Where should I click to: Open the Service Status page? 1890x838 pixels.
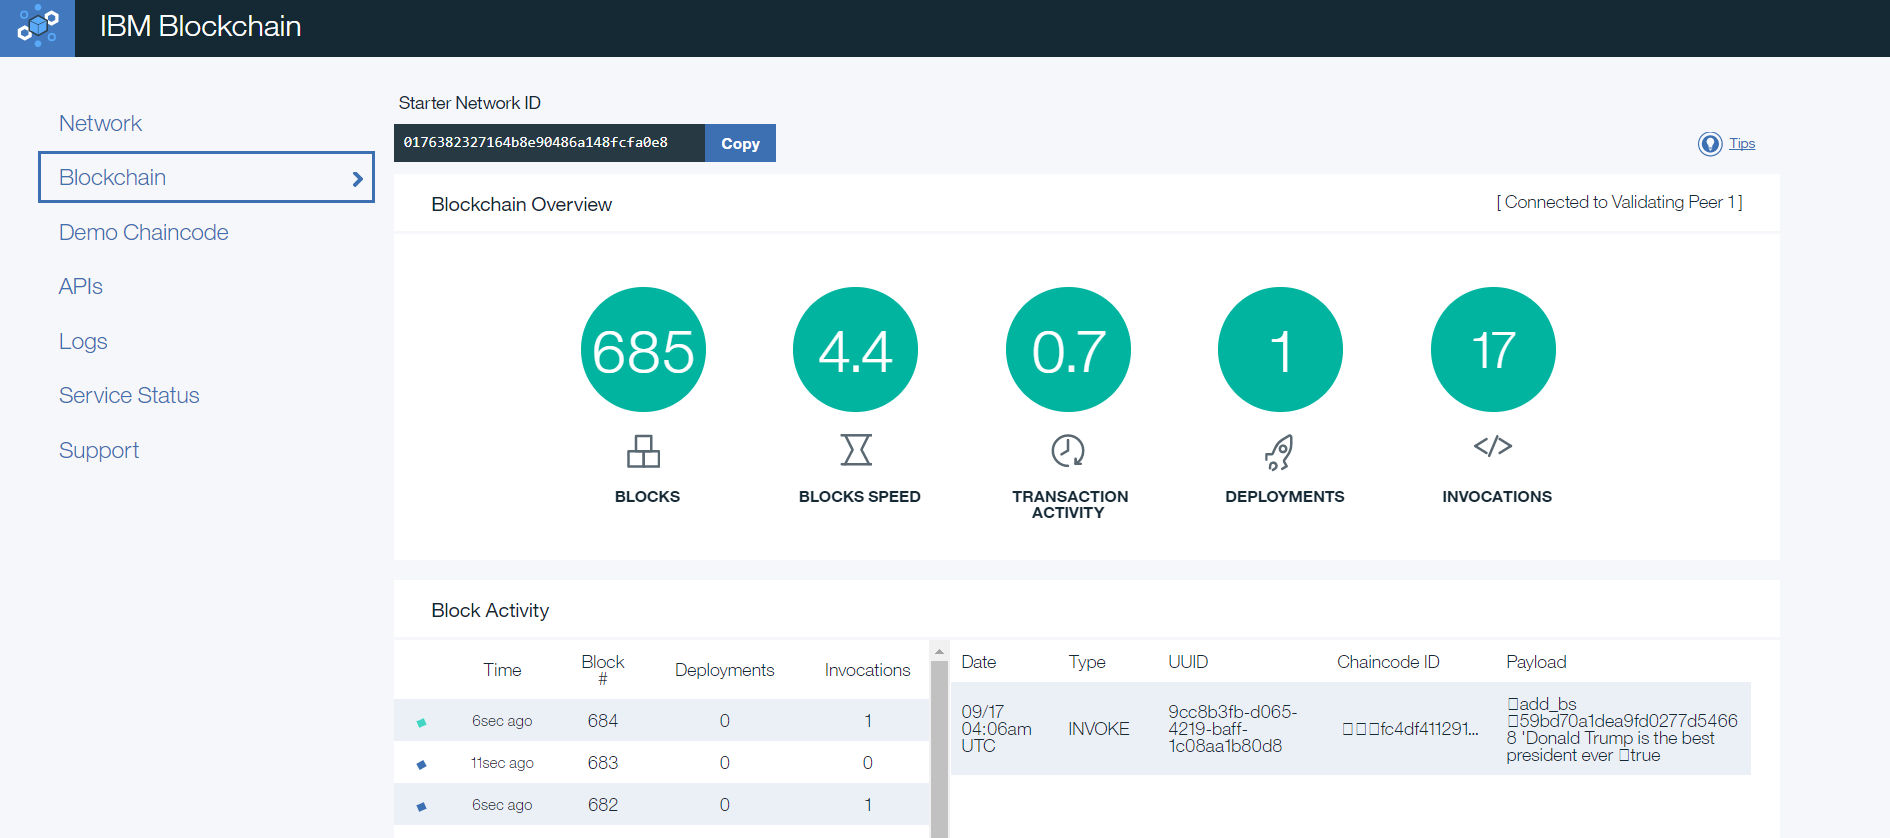click(x=129, y=395)
